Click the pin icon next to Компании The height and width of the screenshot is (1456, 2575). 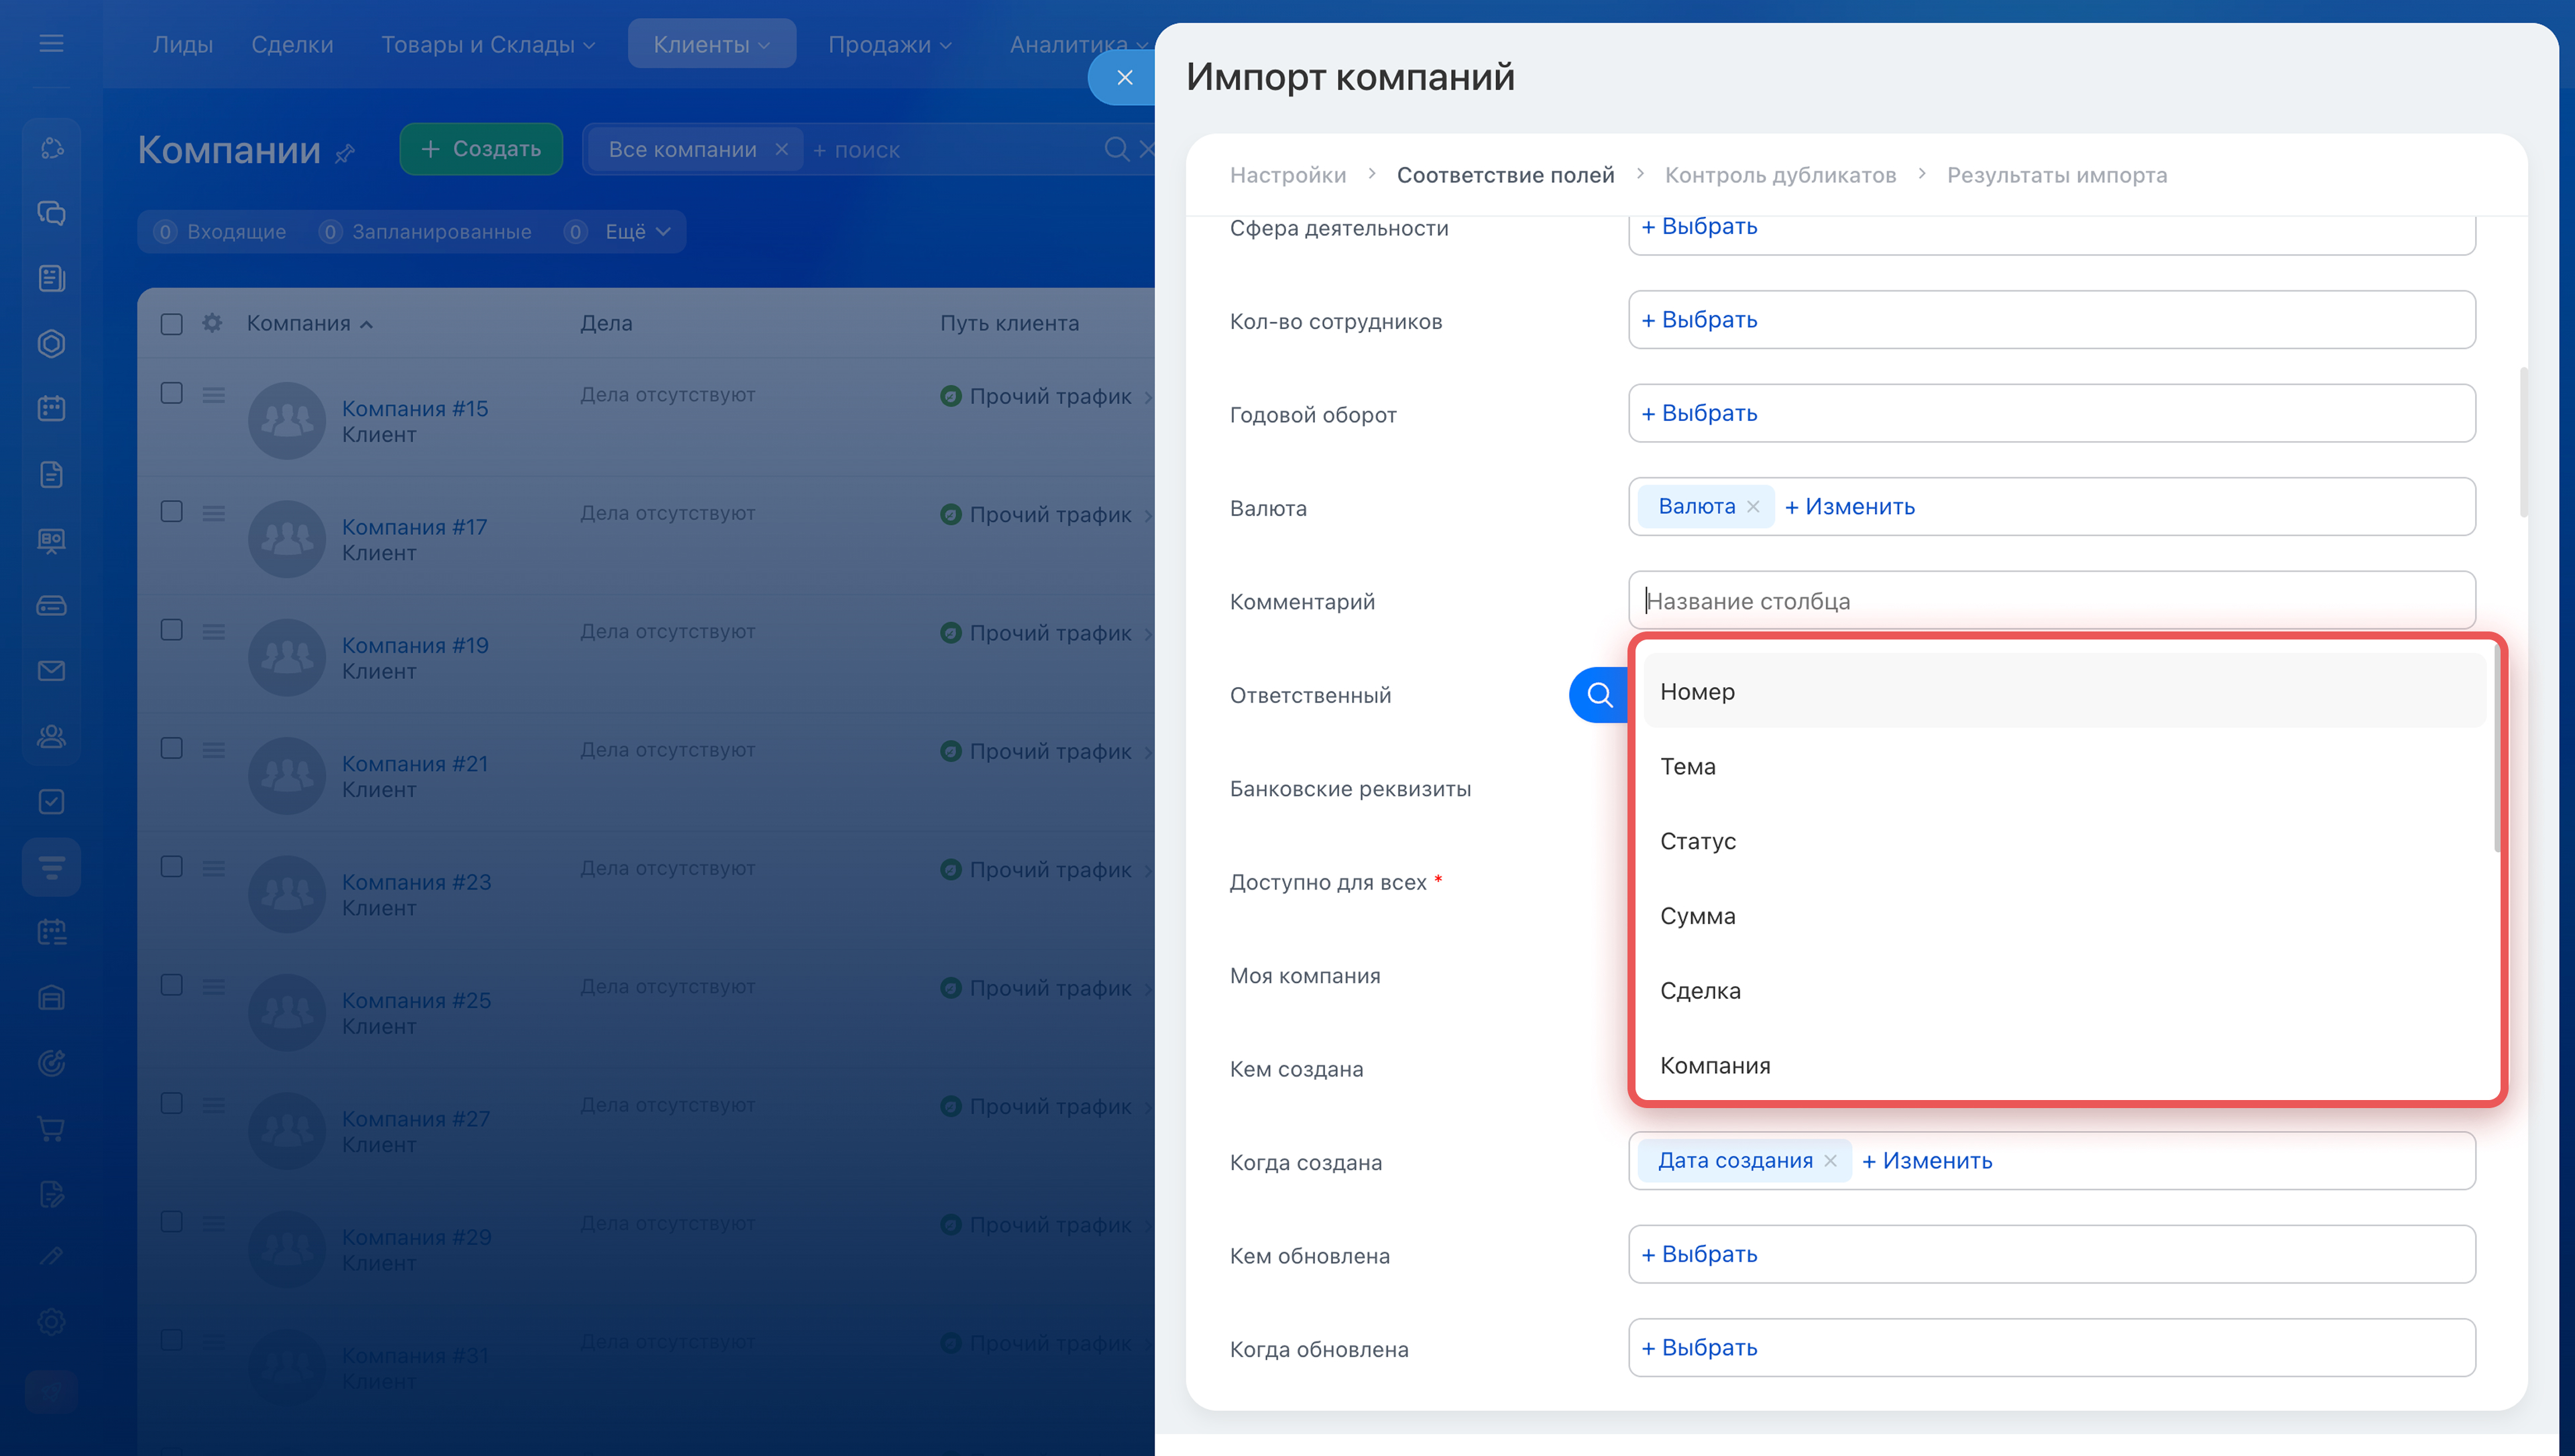click(x=345, y=153)
